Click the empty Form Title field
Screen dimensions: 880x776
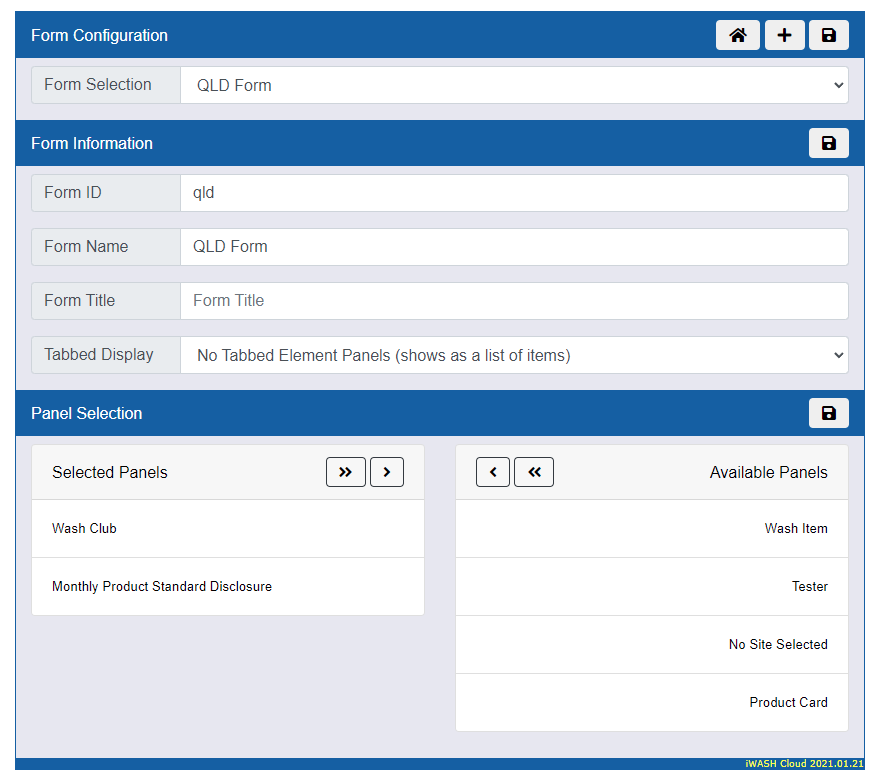[x=514, y=301]
